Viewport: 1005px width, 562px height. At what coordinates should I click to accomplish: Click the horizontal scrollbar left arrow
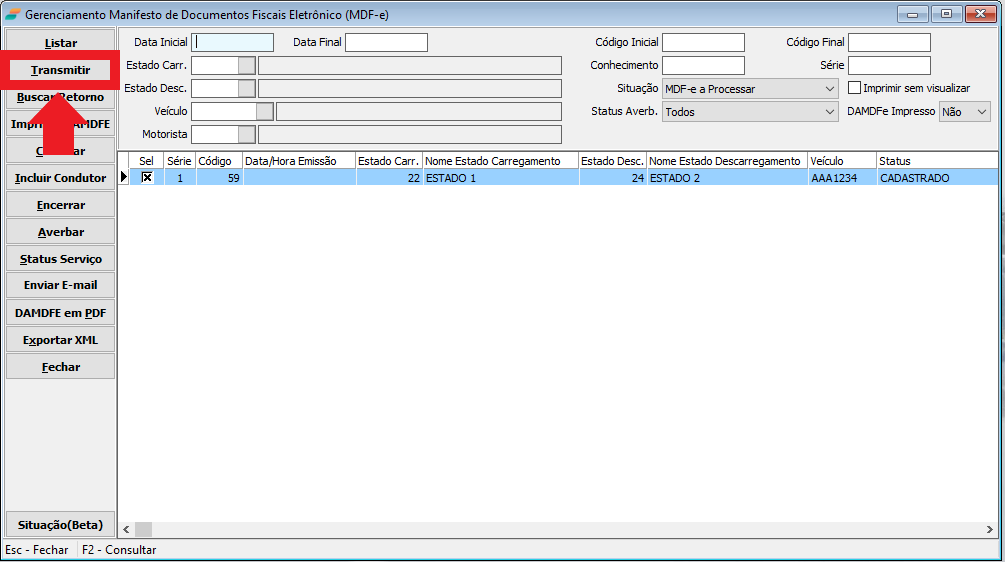126,529
